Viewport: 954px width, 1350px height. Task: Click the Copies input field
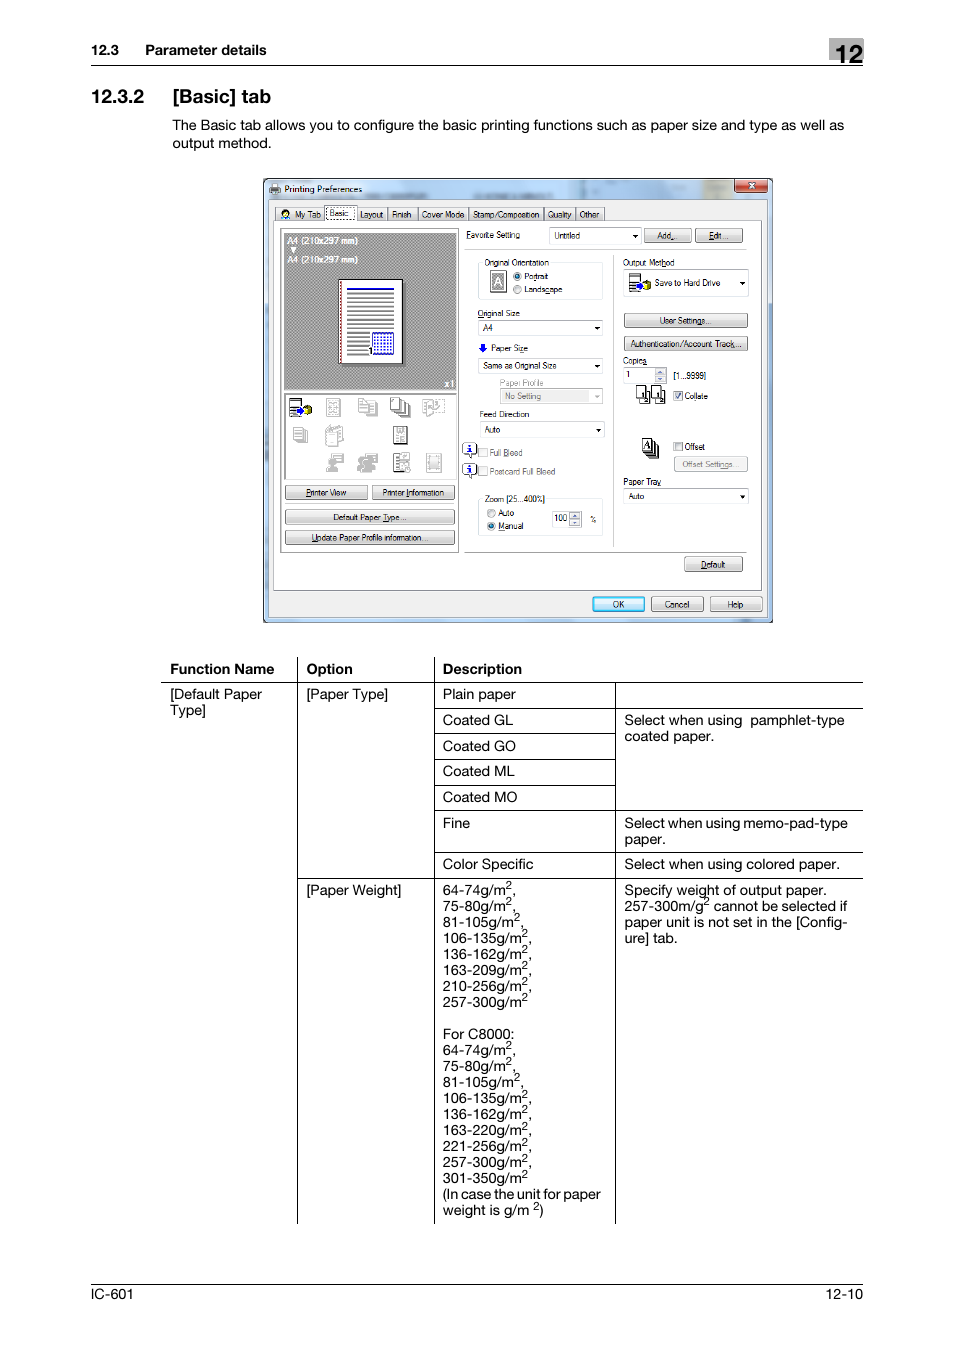[x=640, y=375]
